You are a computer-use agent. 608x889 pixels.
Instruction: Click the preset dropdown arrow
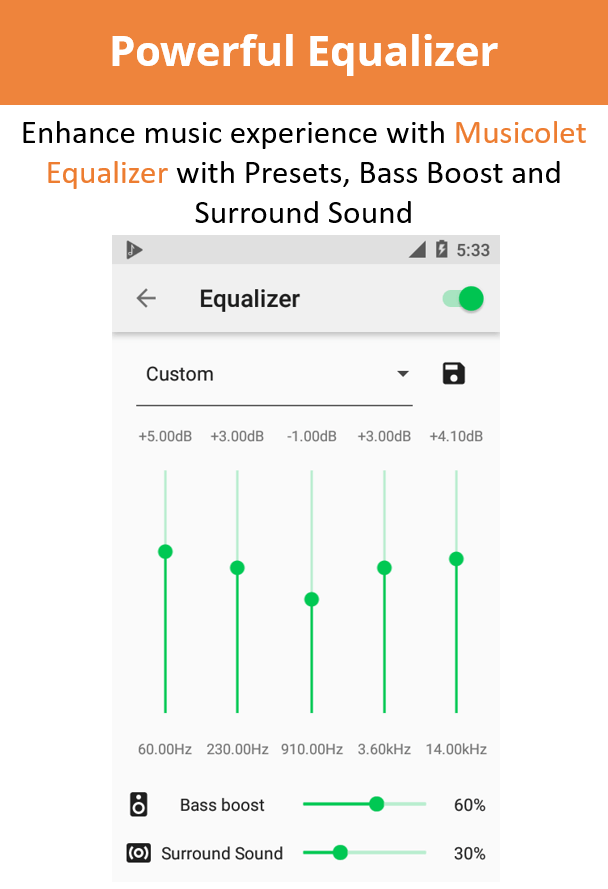(x=403, y=374)
